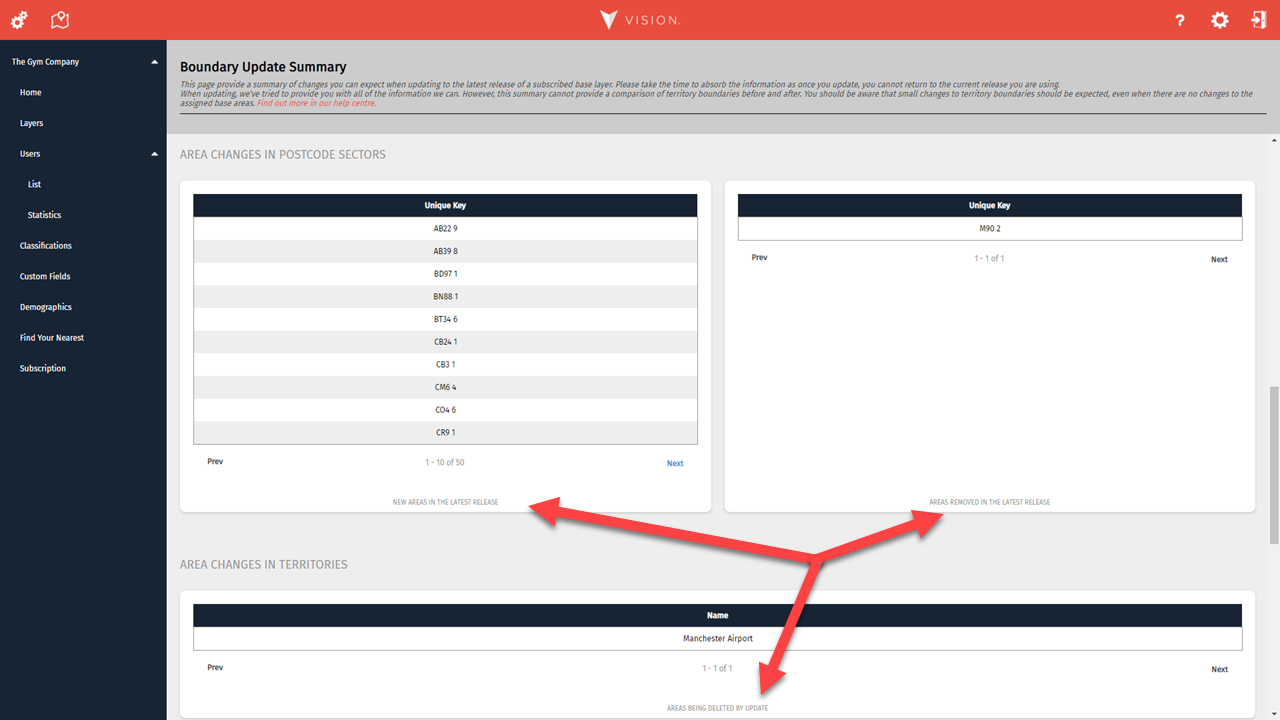
Task: Click the gears admin icon in header
Action: tap(19, 20)
